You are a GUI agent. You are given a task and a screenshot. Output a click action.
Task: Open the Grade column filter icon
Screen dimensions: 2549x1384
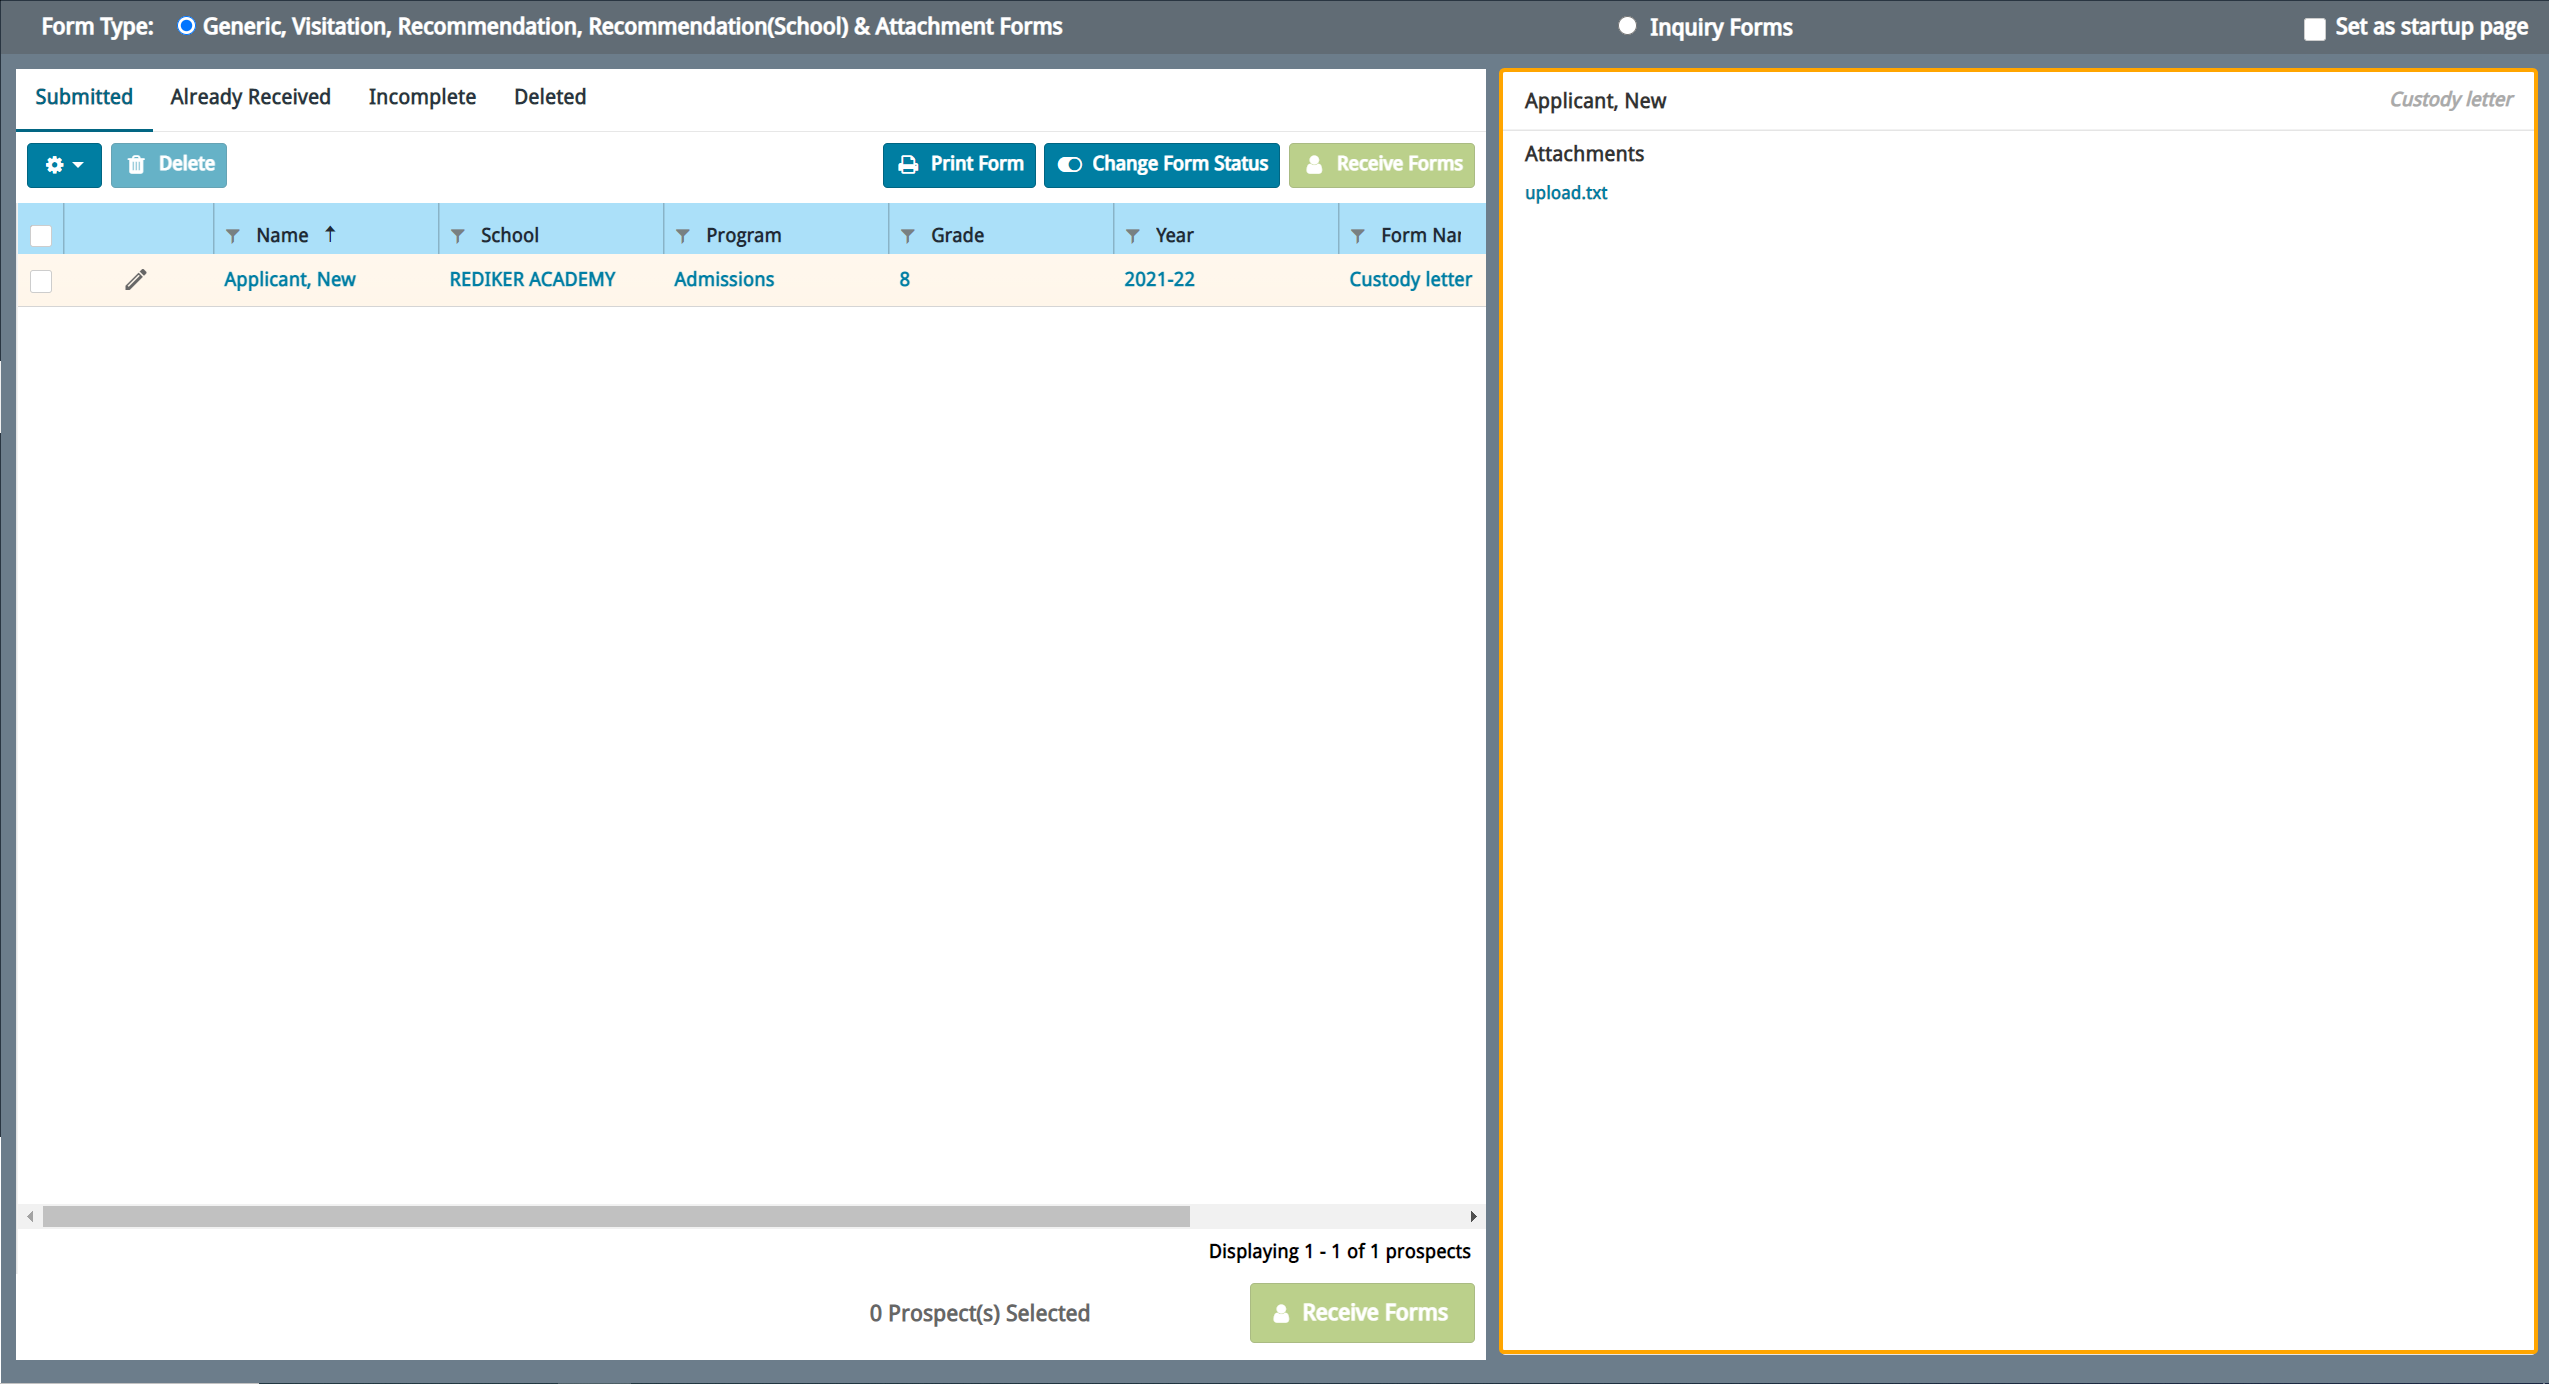tap(908, 236)
